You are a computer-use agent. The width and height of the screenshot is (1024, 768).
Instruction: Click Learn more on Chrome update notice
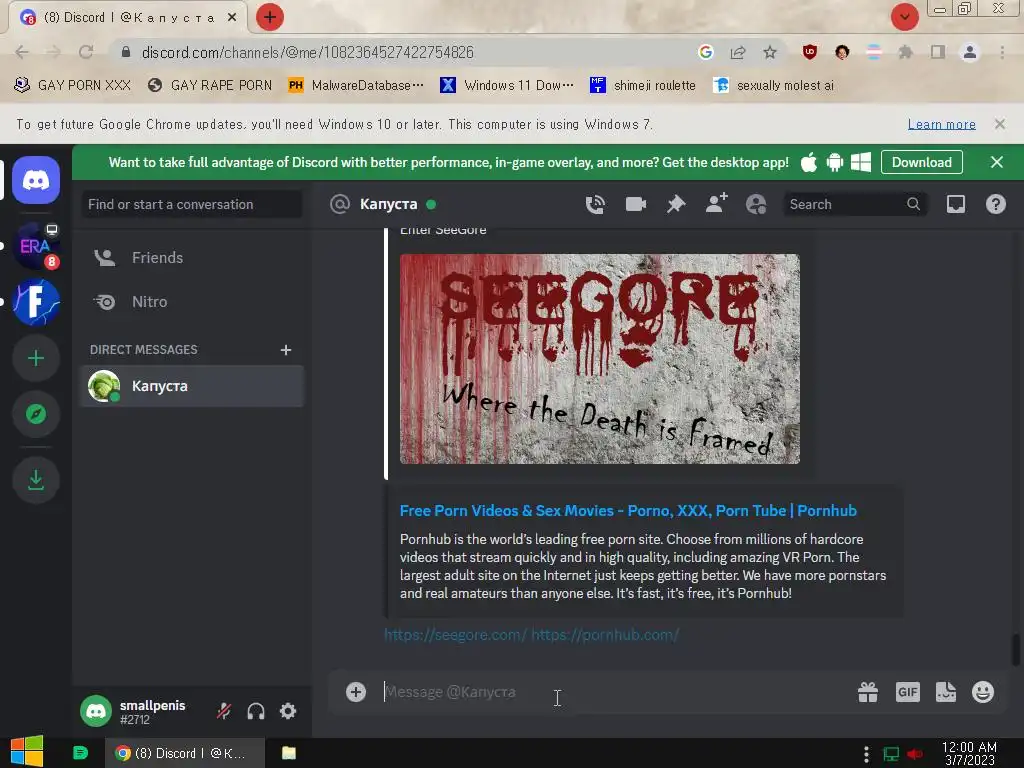coord(941,124)
